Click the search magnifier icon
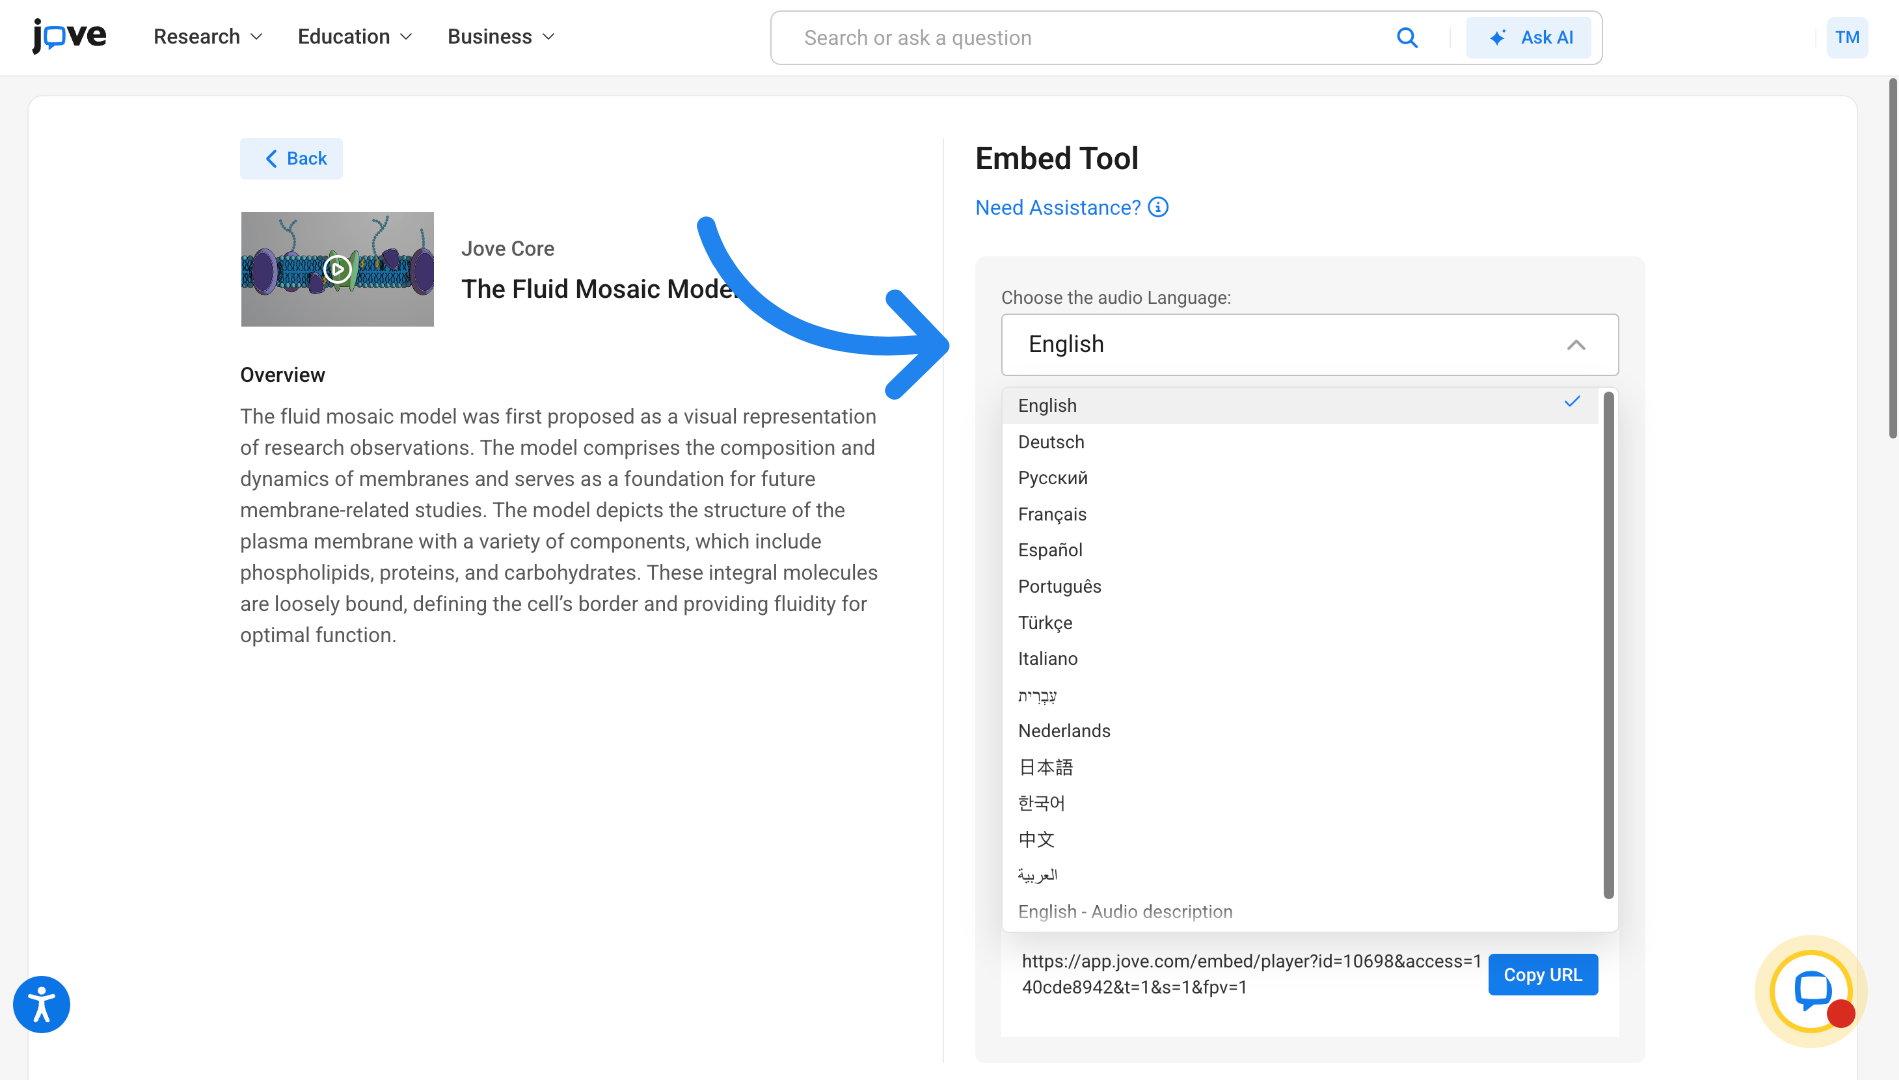 pos(1407,38)
